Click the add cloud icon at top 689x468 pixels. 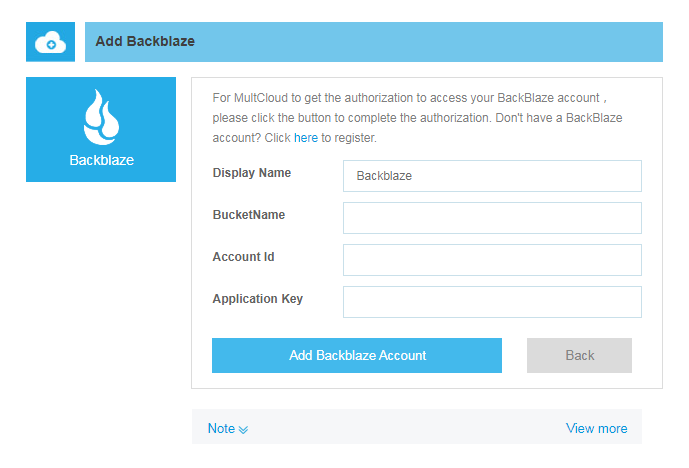pyautogui.click(x=50, y=42)
